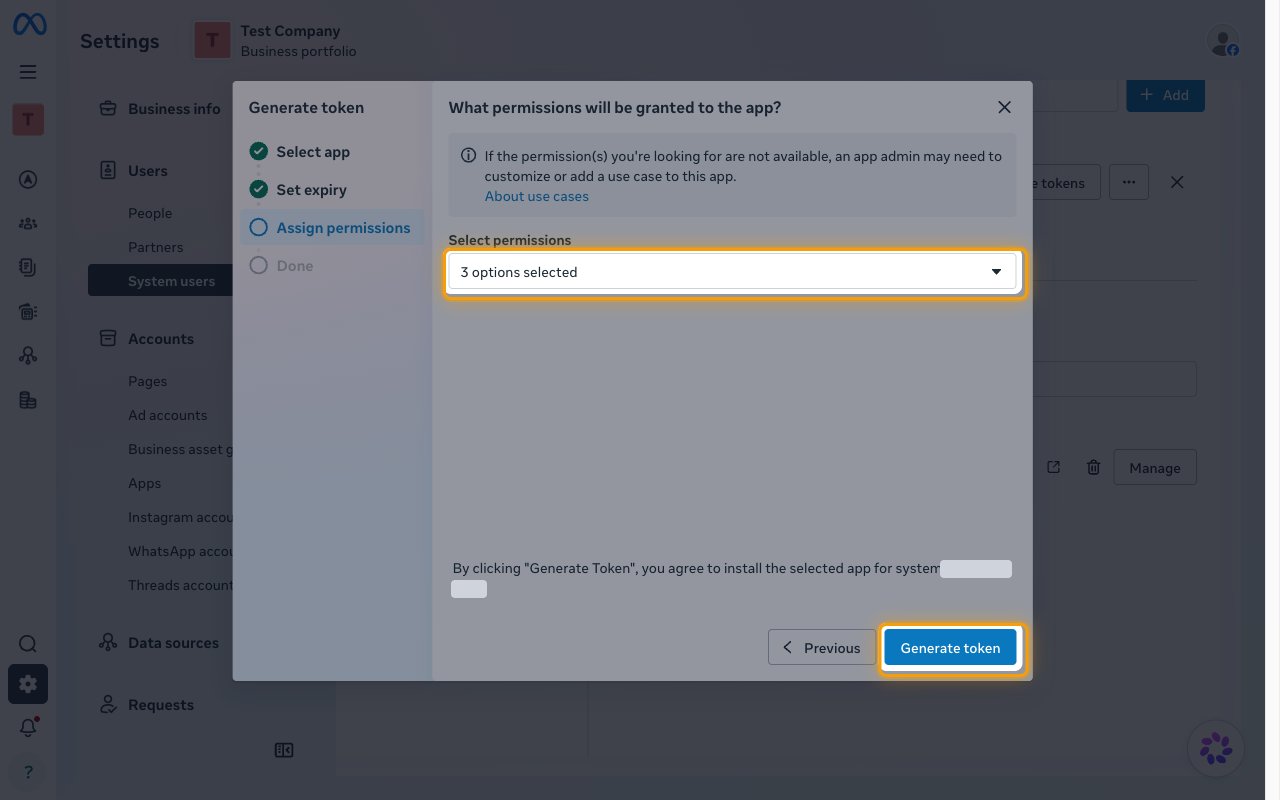Open search using the magnifier icon

pos(28,644)
